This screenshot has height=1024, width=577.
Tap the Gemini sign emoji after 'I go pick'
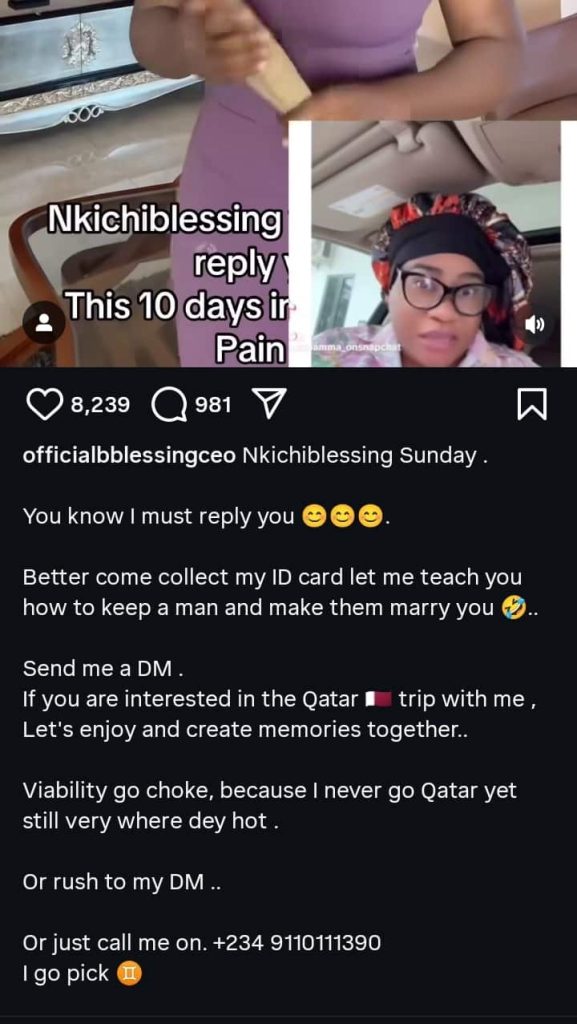[128, 975]
